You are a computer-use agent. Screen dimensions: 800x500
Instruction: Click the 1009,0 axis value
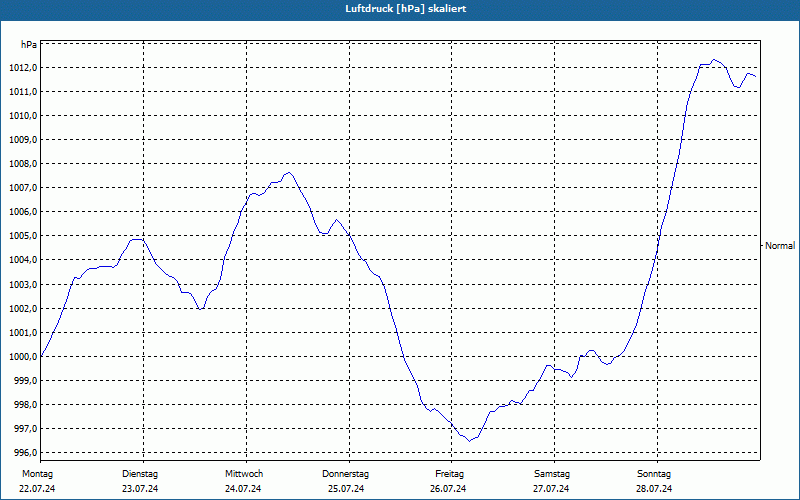(x=23, y=140)
